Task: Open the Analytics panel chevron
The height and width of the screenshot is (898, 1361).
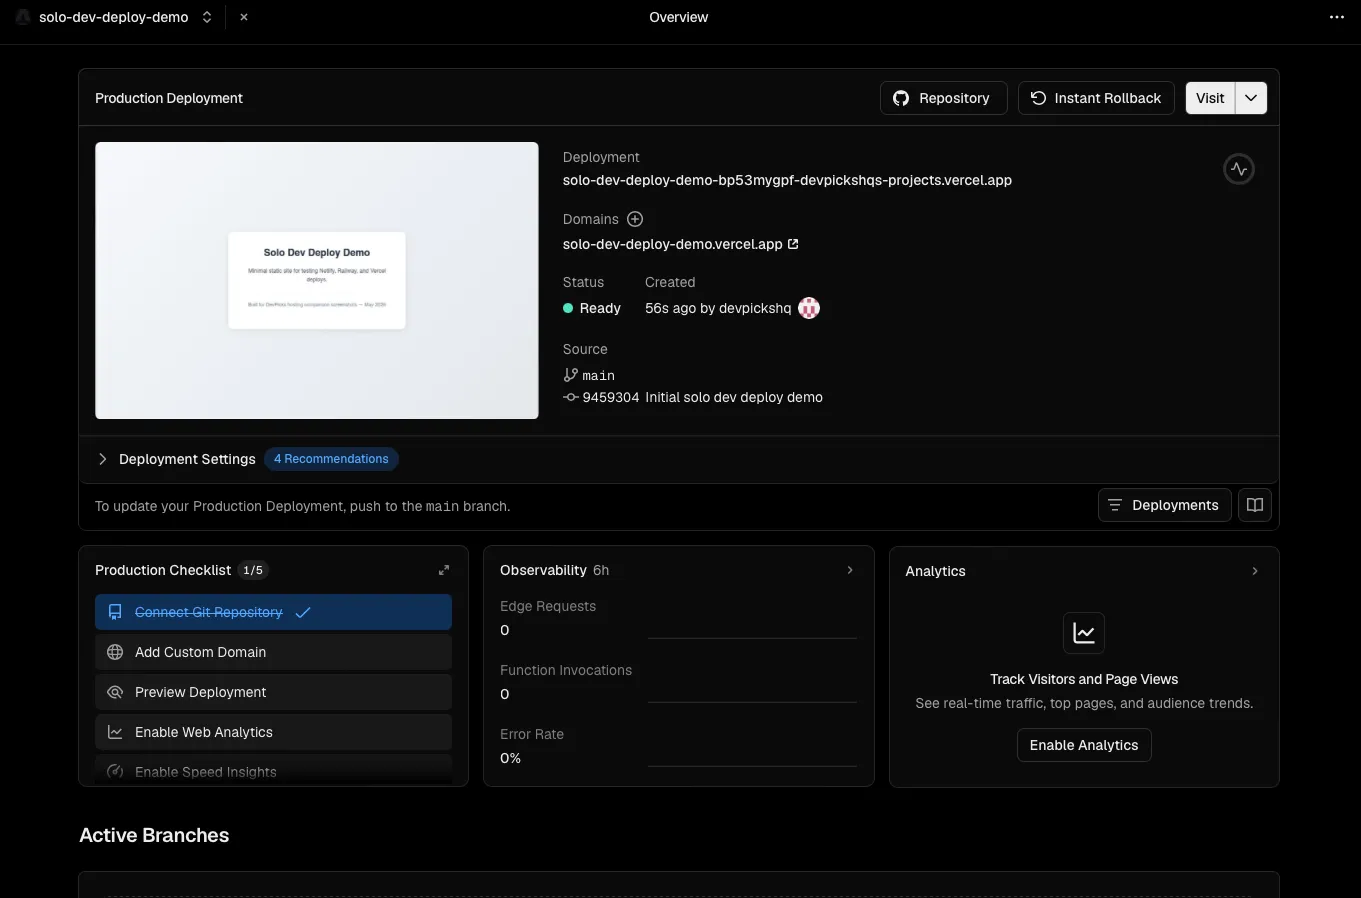Action: 1255,571
